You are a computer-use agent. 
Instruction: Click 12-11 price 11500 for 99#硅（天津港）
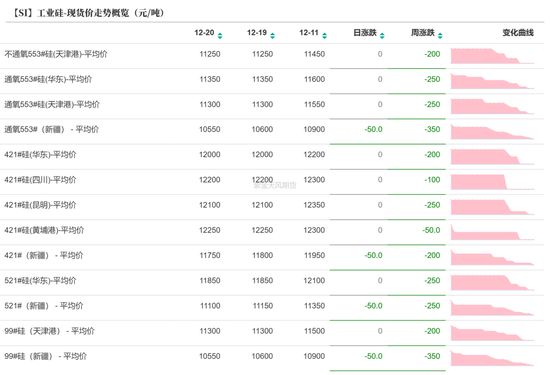314,331
